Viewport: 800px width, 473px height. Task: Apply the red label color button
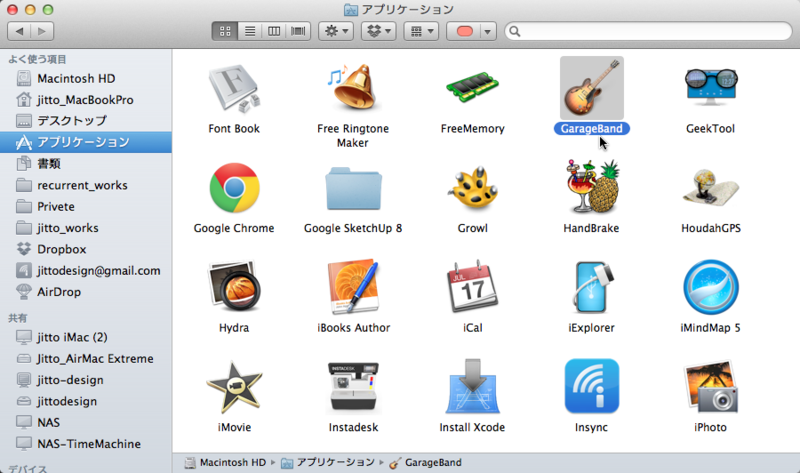click(464, 31)
